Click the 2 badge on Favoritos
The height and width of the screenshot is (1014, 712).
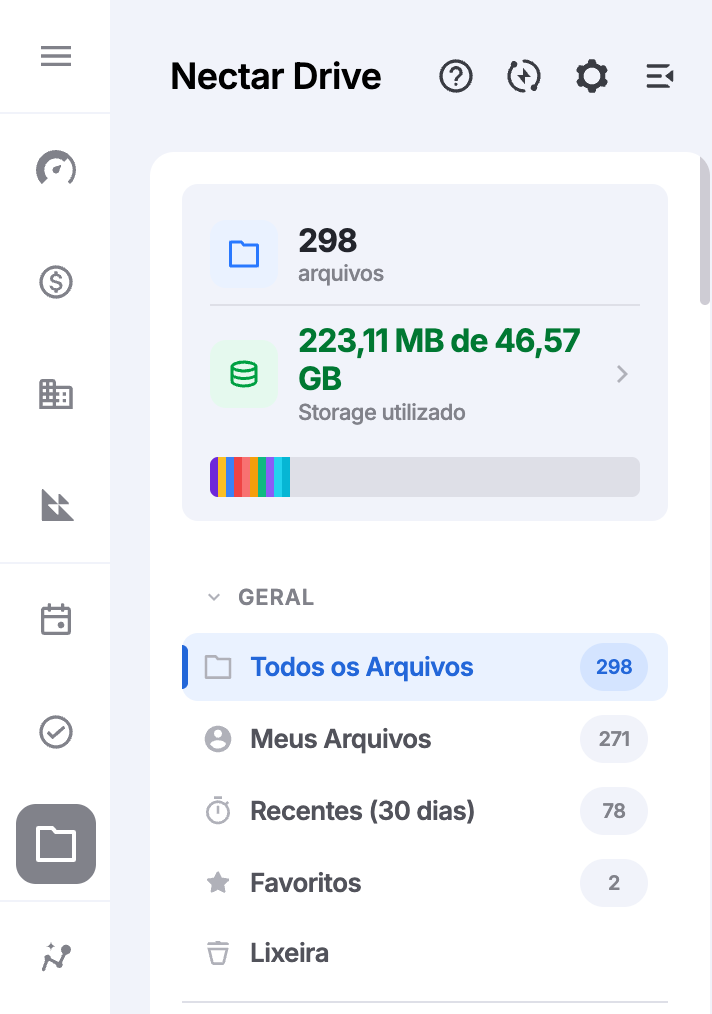[614, 882]
